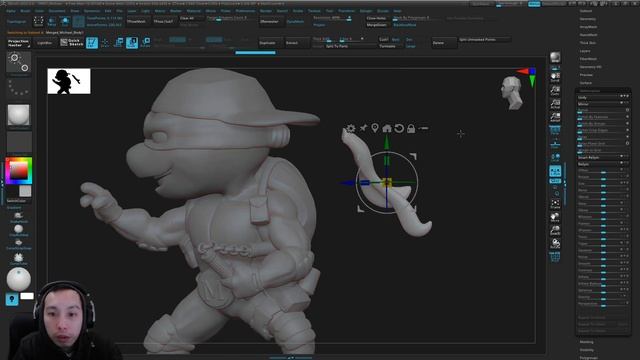Toggle the XYZ rotation mode button
The height and width of the screenshot is (360, 640).
pos(555,181)
